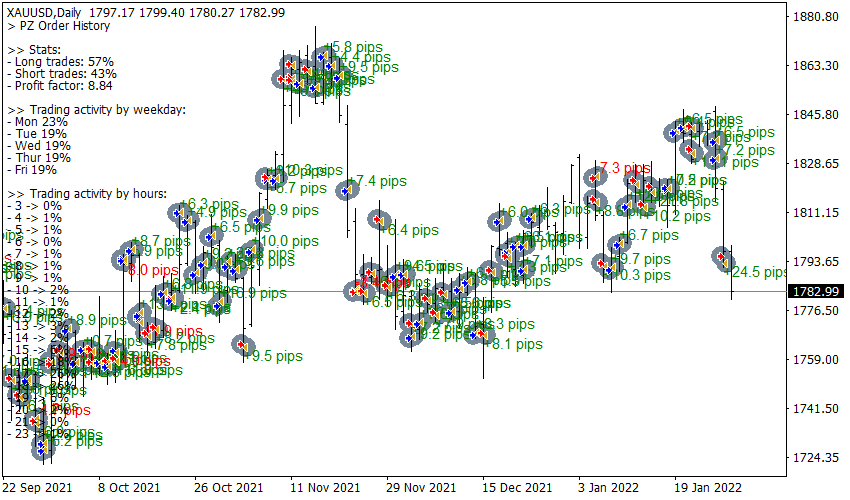Click the 29 Nov 2021 date on time axis
The image size is (850, 500).
[x=421, y=488]
